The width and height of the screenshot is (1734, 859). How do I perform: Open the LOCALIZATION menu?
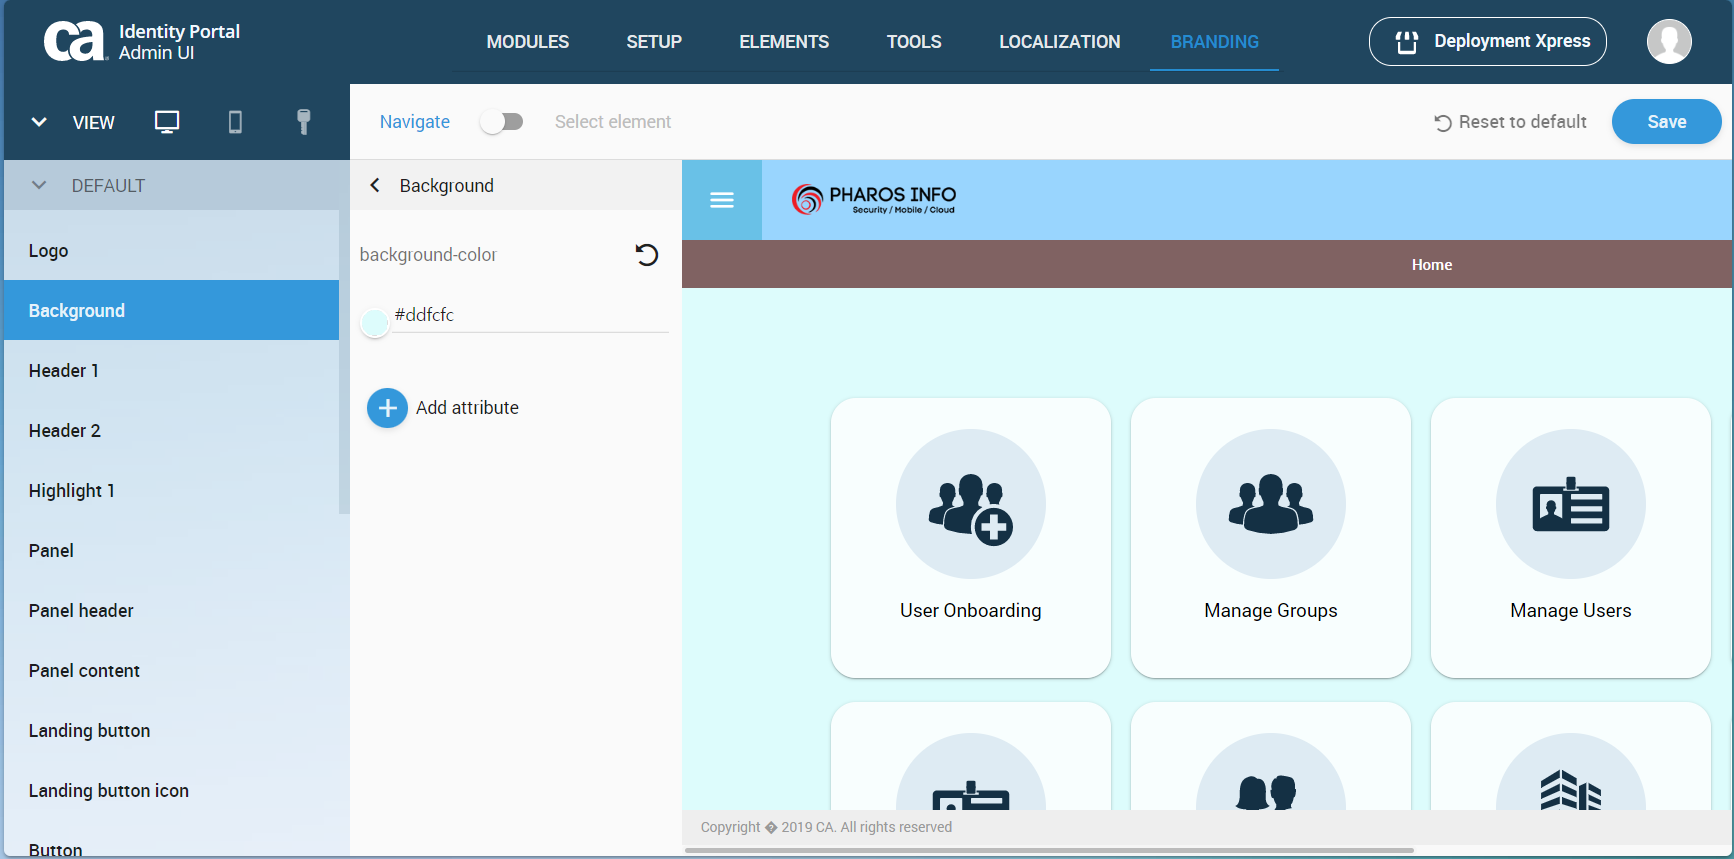click(x=1060, y=42)
